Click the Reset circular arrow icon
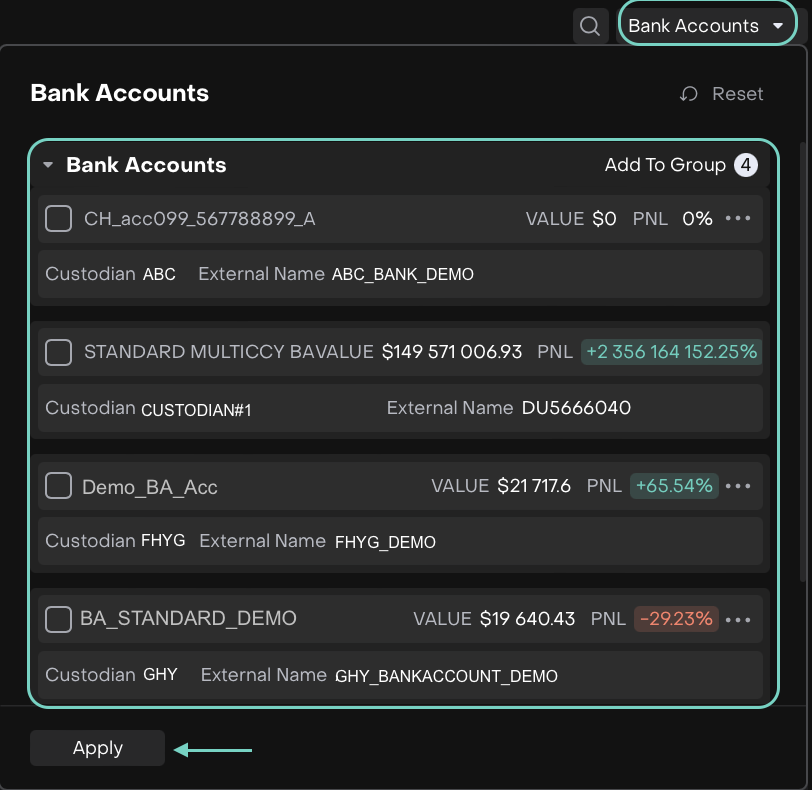This screenshot has height=790, width=812. tap(688, 94)
